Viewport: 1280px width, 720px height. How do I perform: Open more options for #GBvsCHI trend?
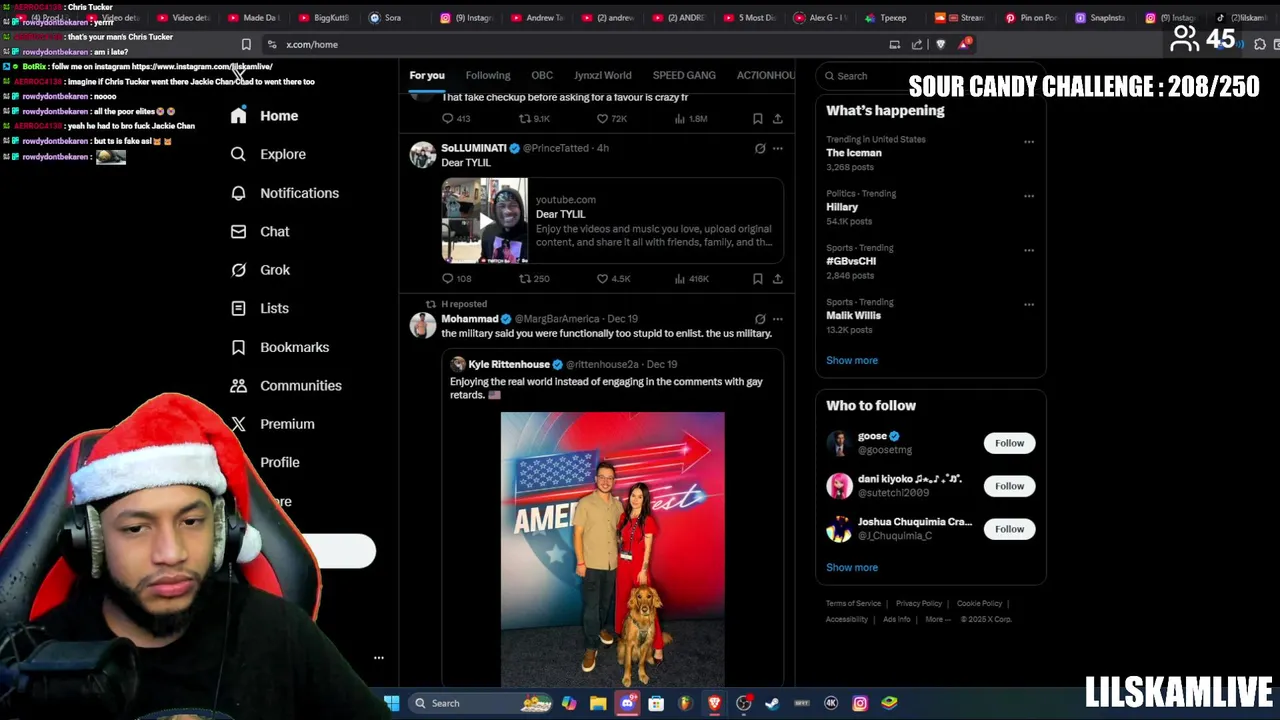1028,250
